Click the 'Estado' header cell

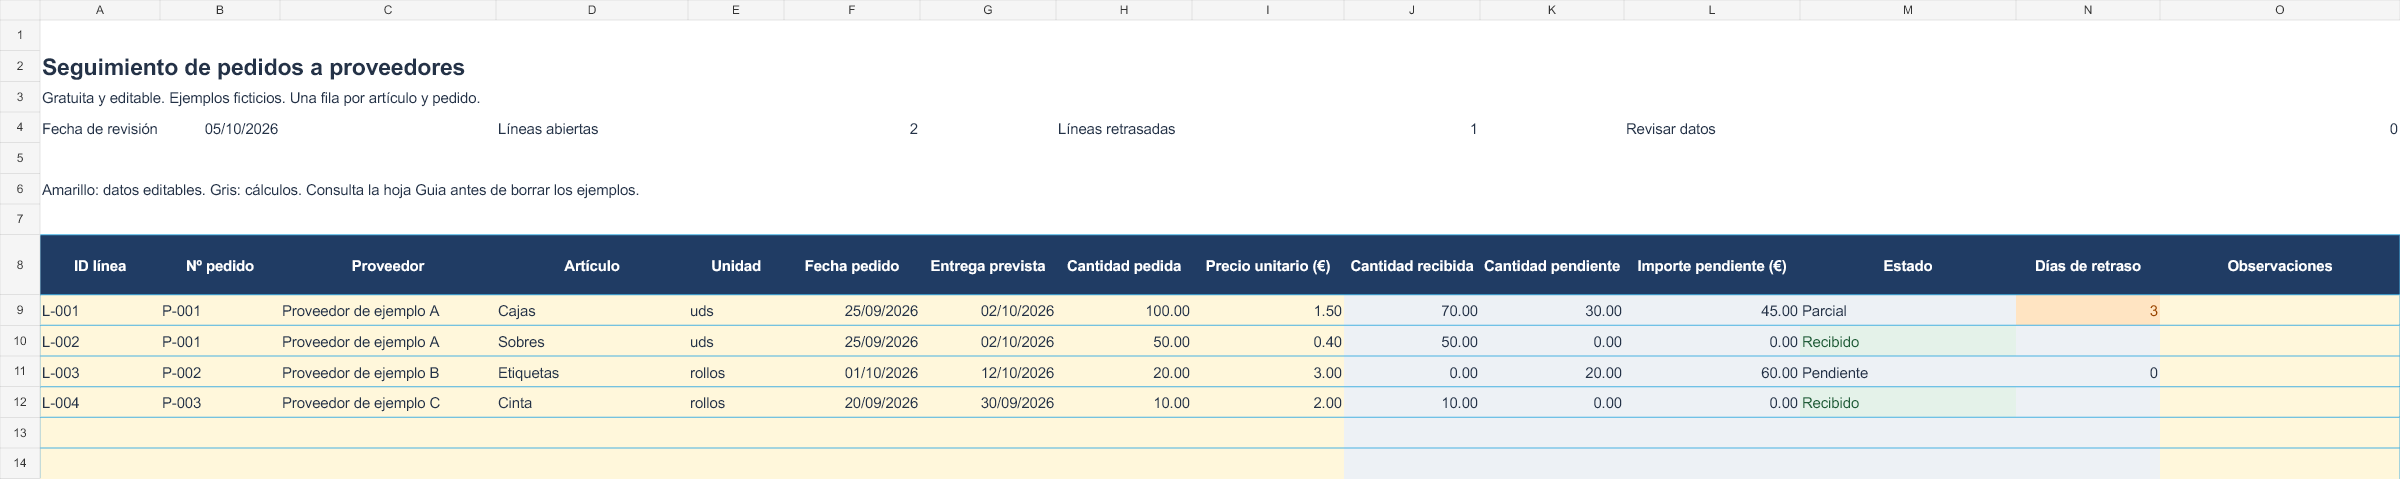(x=1908, y=266)
